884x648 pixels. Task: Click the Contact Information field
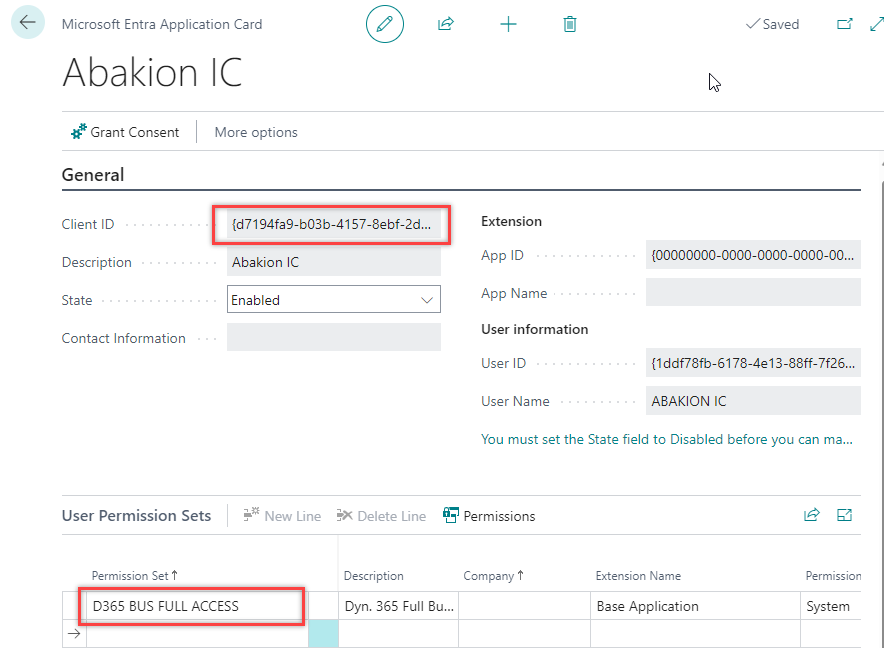pos(334,337)
